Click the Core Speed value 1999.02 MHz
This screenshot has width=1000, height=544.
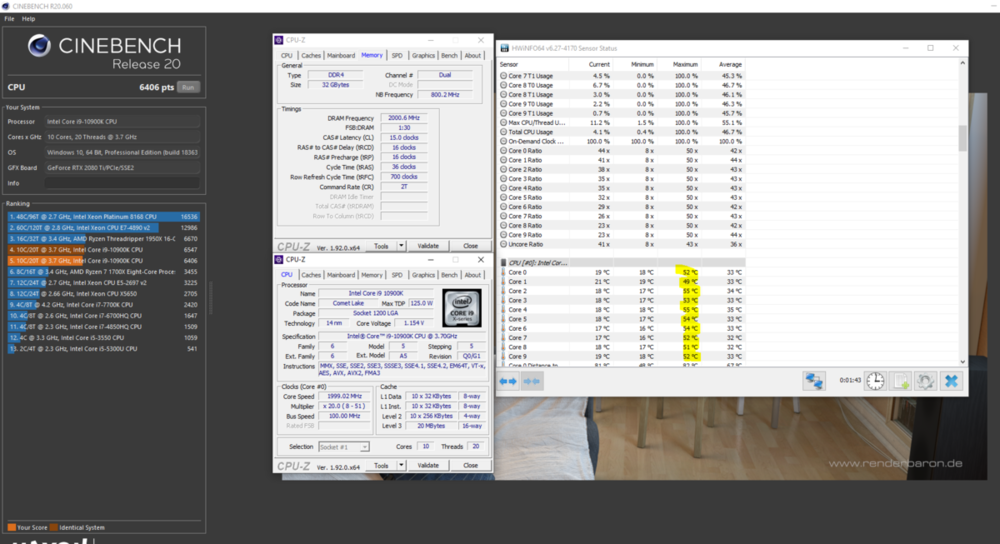(x=344, y=396)
